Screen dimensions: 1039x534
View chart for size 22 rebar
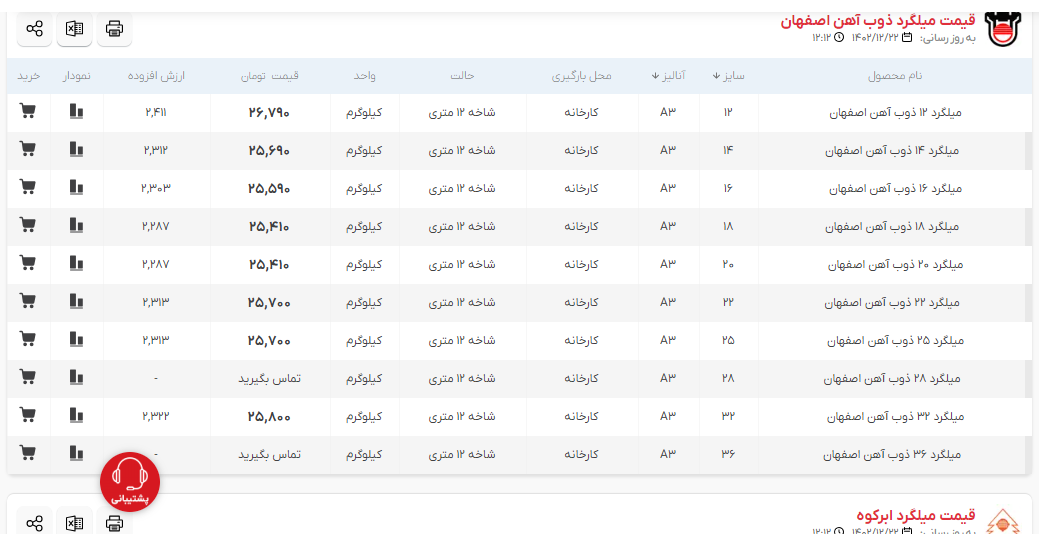(x=77, y=302)
